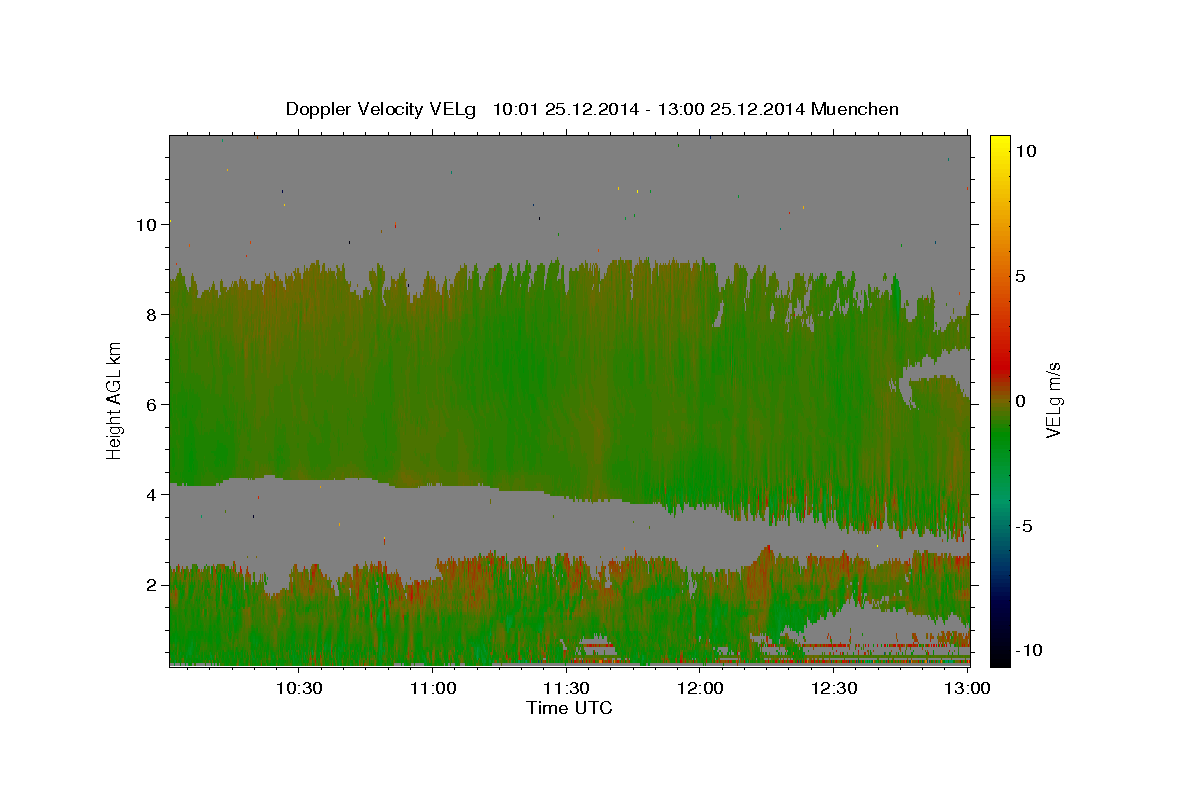The image size is (1200, 800).
Task: Click the height tick label '2'
Action: click(151, 585)
